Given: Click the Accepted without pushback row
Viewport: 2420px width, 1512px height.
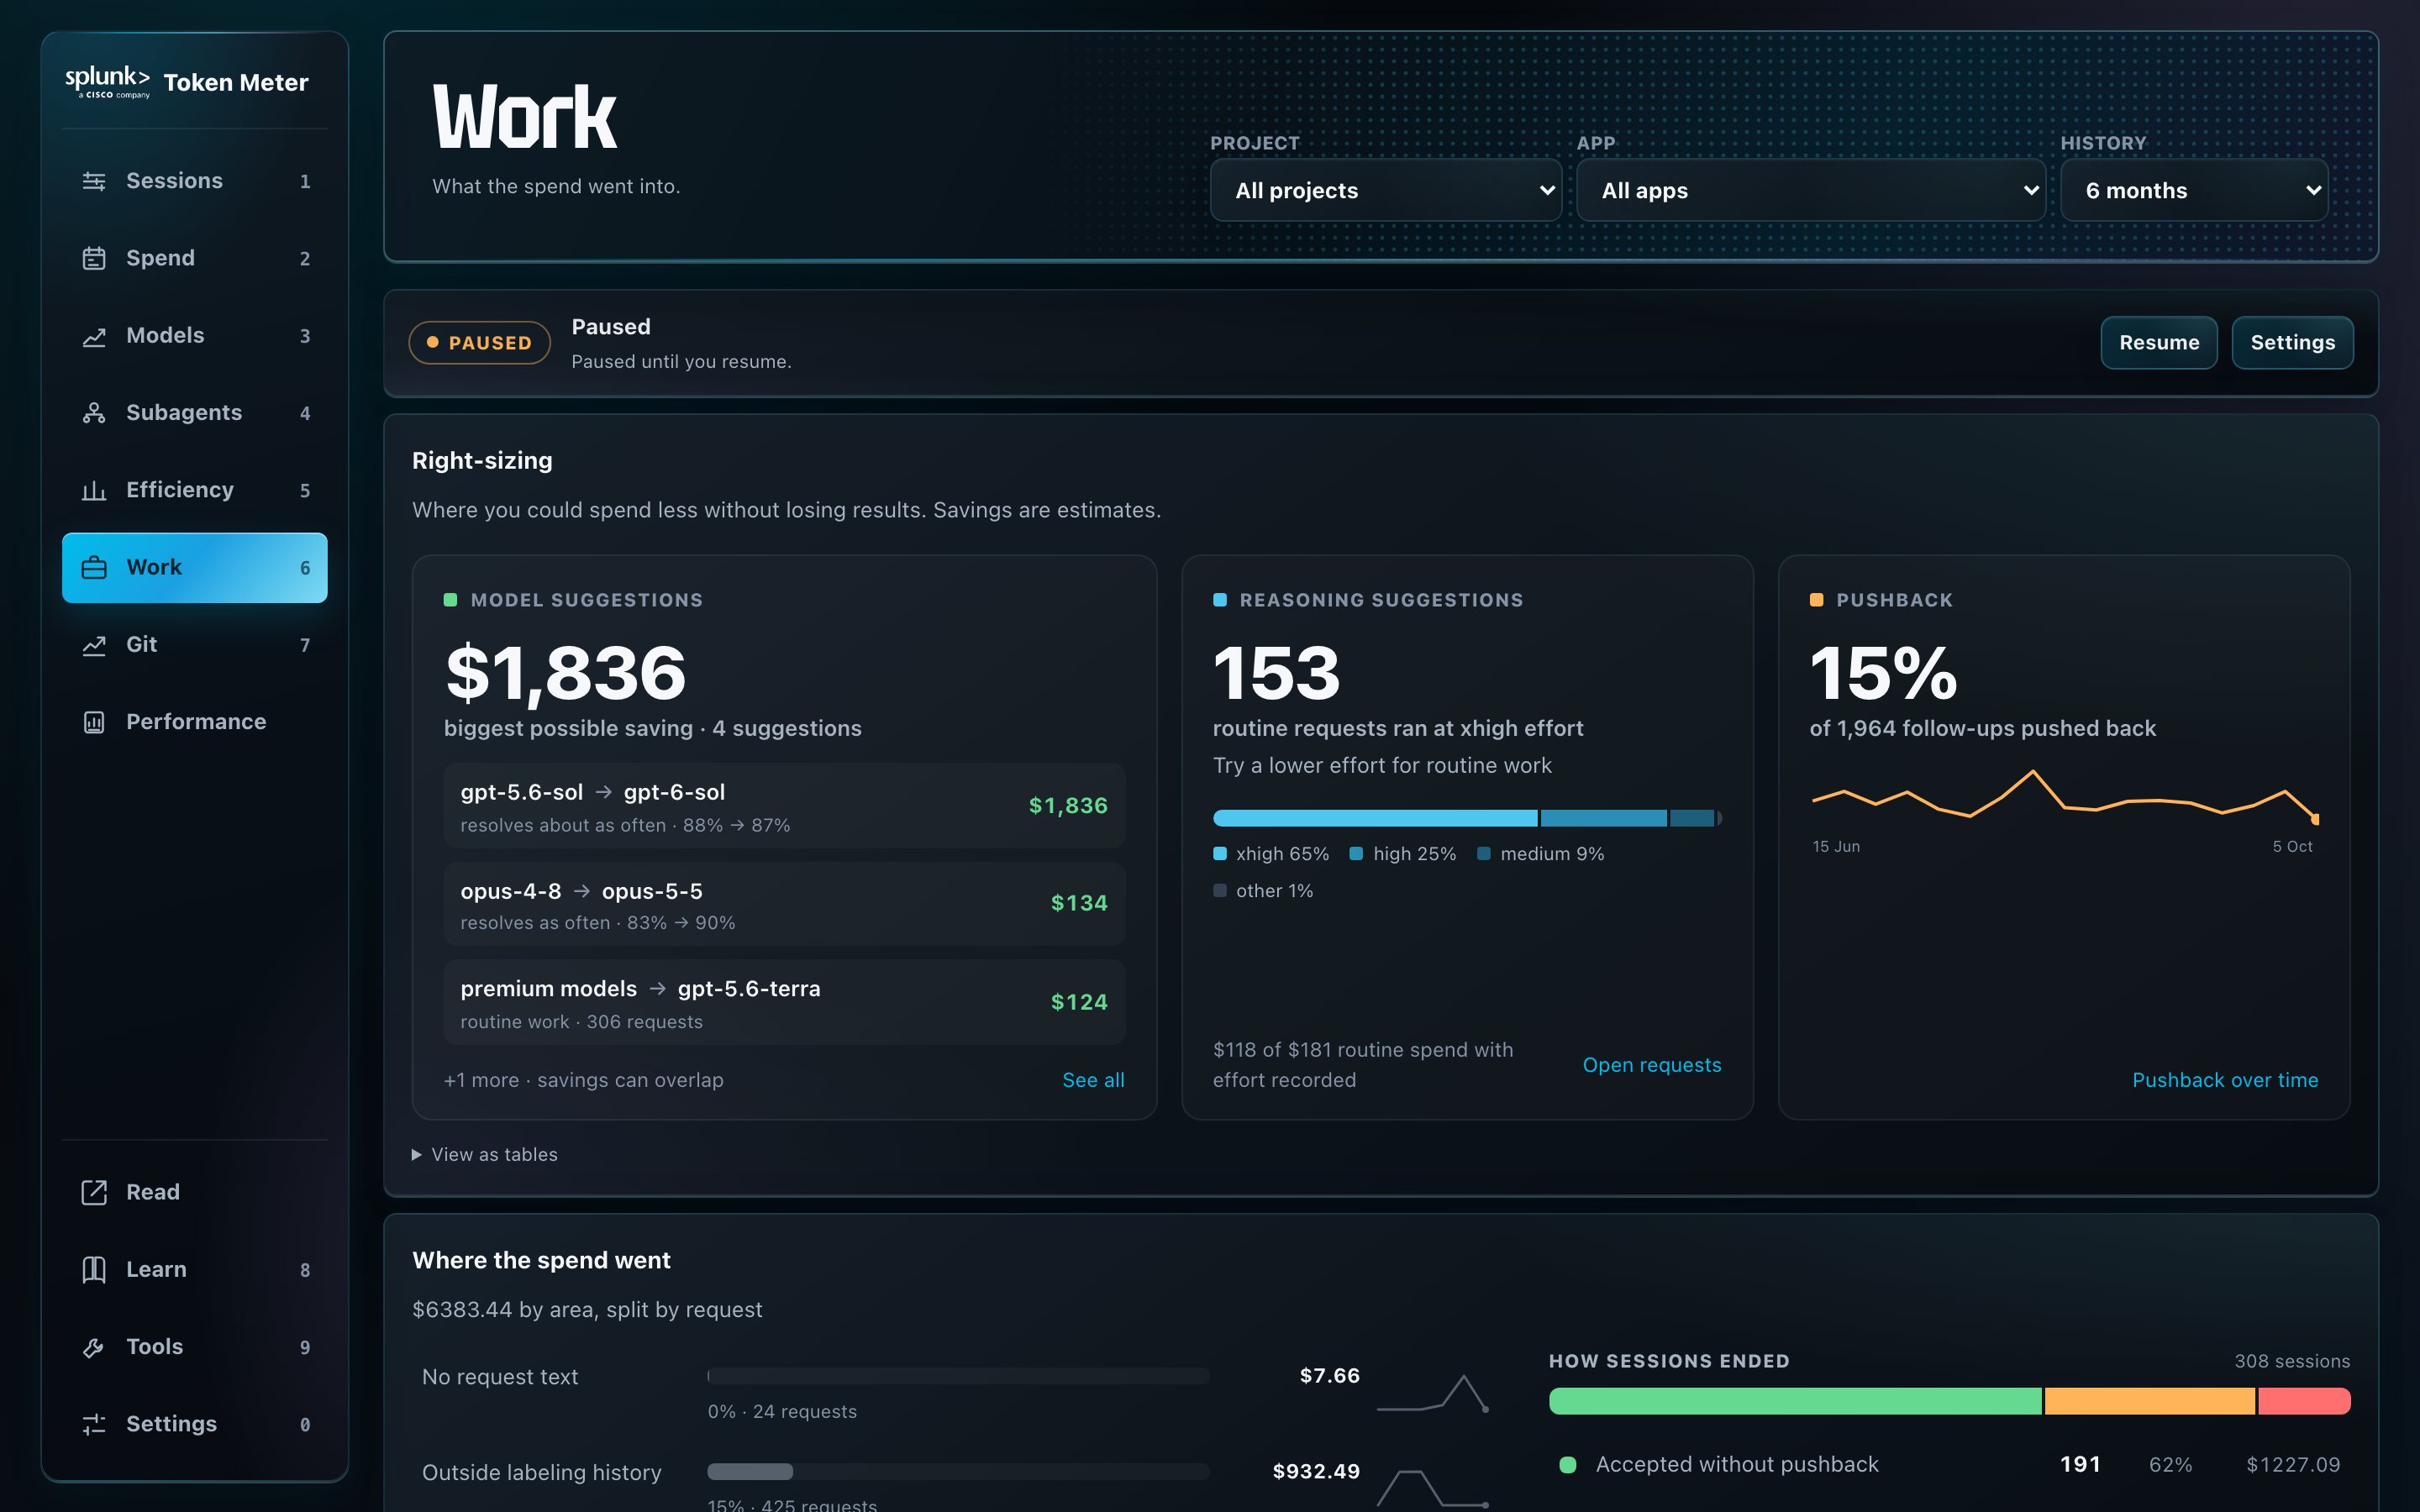Looking at the screenshot, I should 1950,1465.
